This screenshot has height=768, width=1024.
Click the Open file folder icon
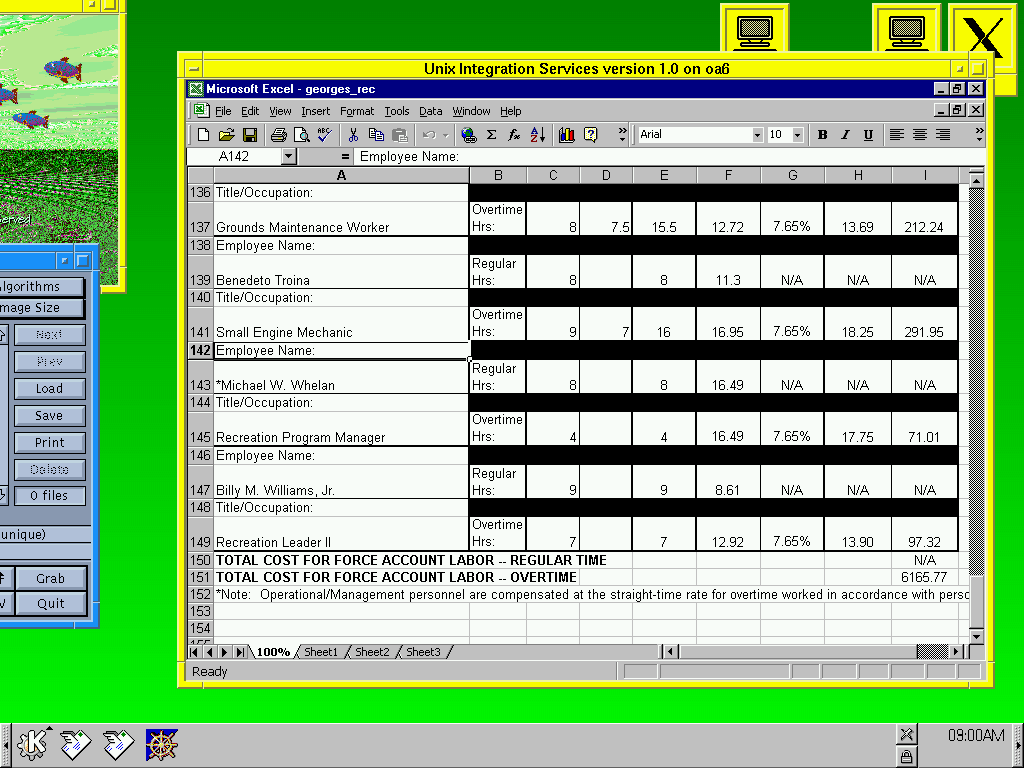(227, 135)
